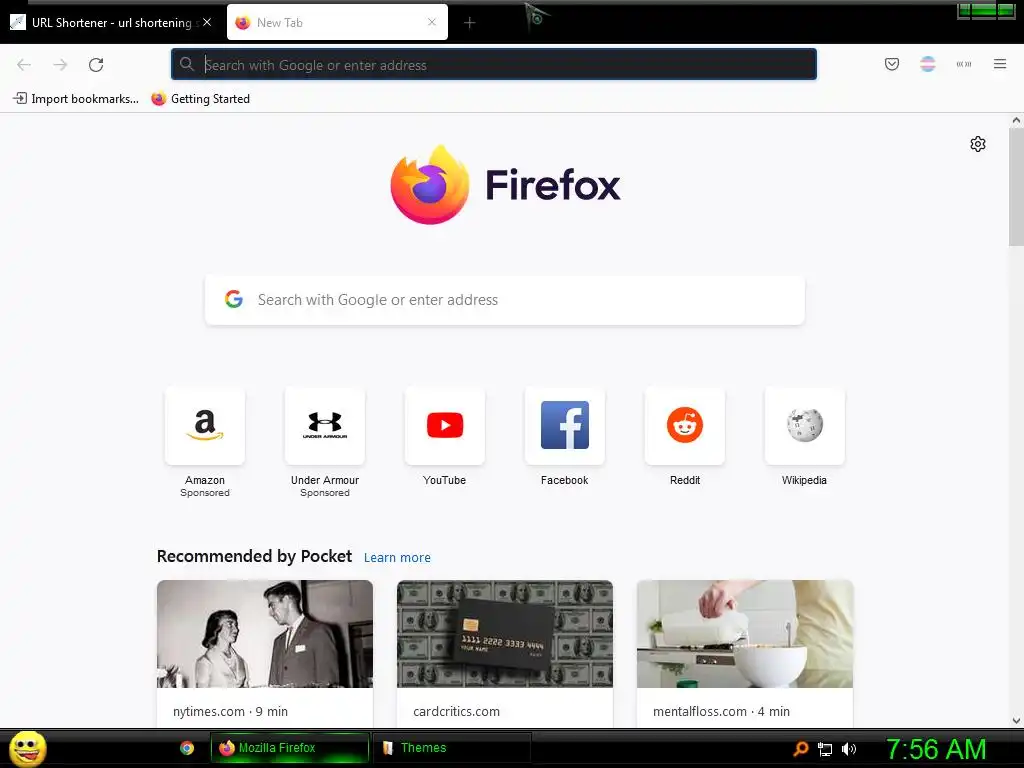Open a new tab with plus button
The height and width of the screenshot is (768, 1024).
pyautogui.click(x=470, y=23)
